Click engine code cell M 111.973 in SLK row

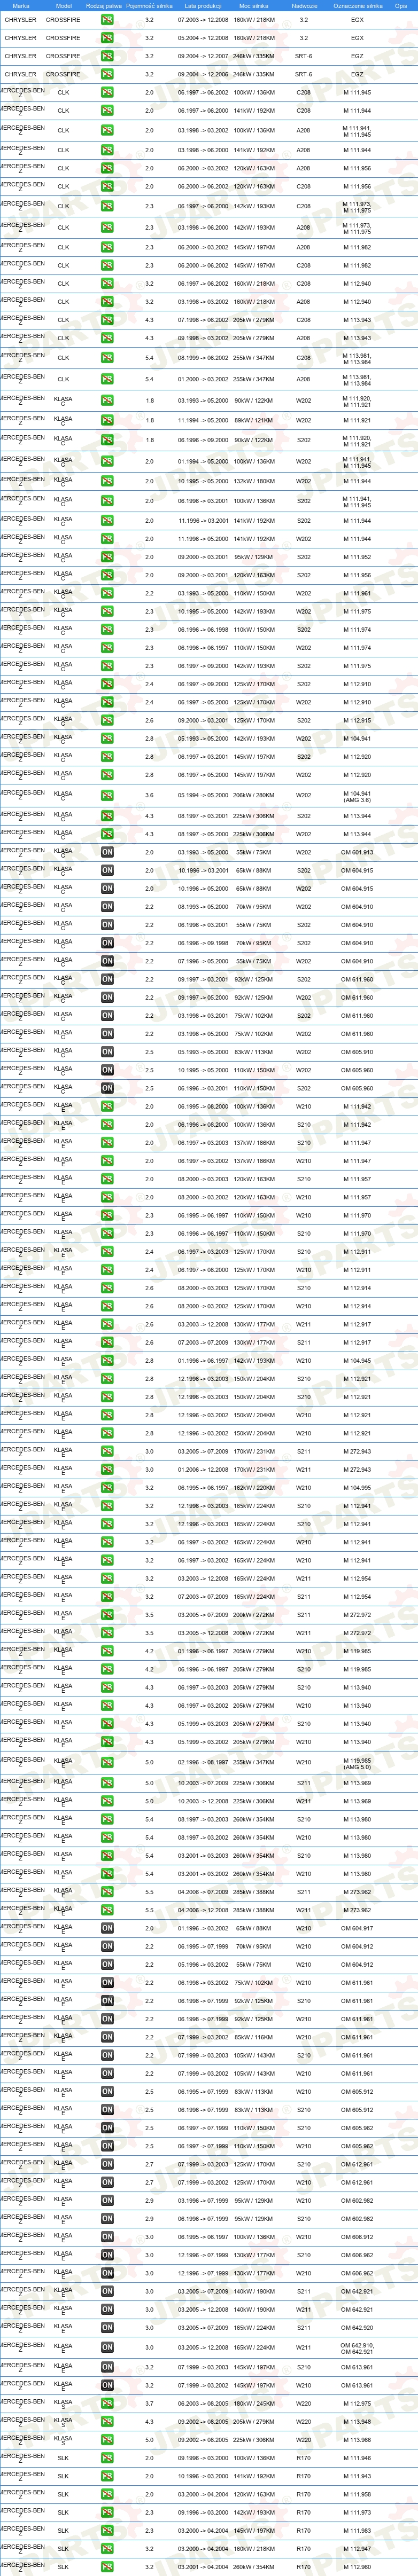pyautogui.click(x=357, y=2512)
